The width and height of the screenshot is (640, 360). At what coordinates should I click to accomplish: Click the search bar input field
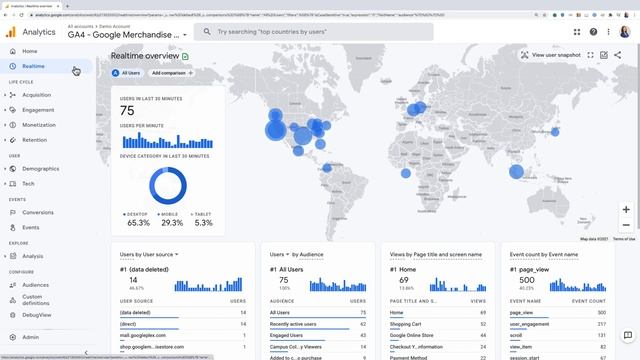point(313,32)
